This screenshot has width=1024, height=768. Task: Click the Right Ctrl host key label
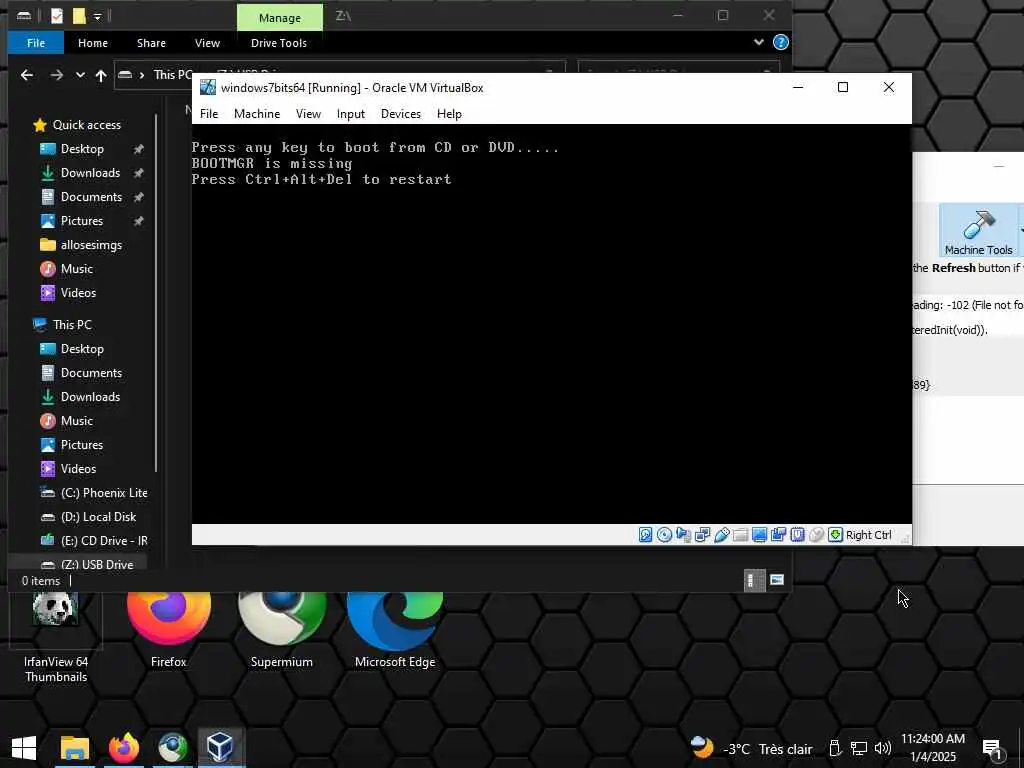pyautogui.click(x=869, y=535)
